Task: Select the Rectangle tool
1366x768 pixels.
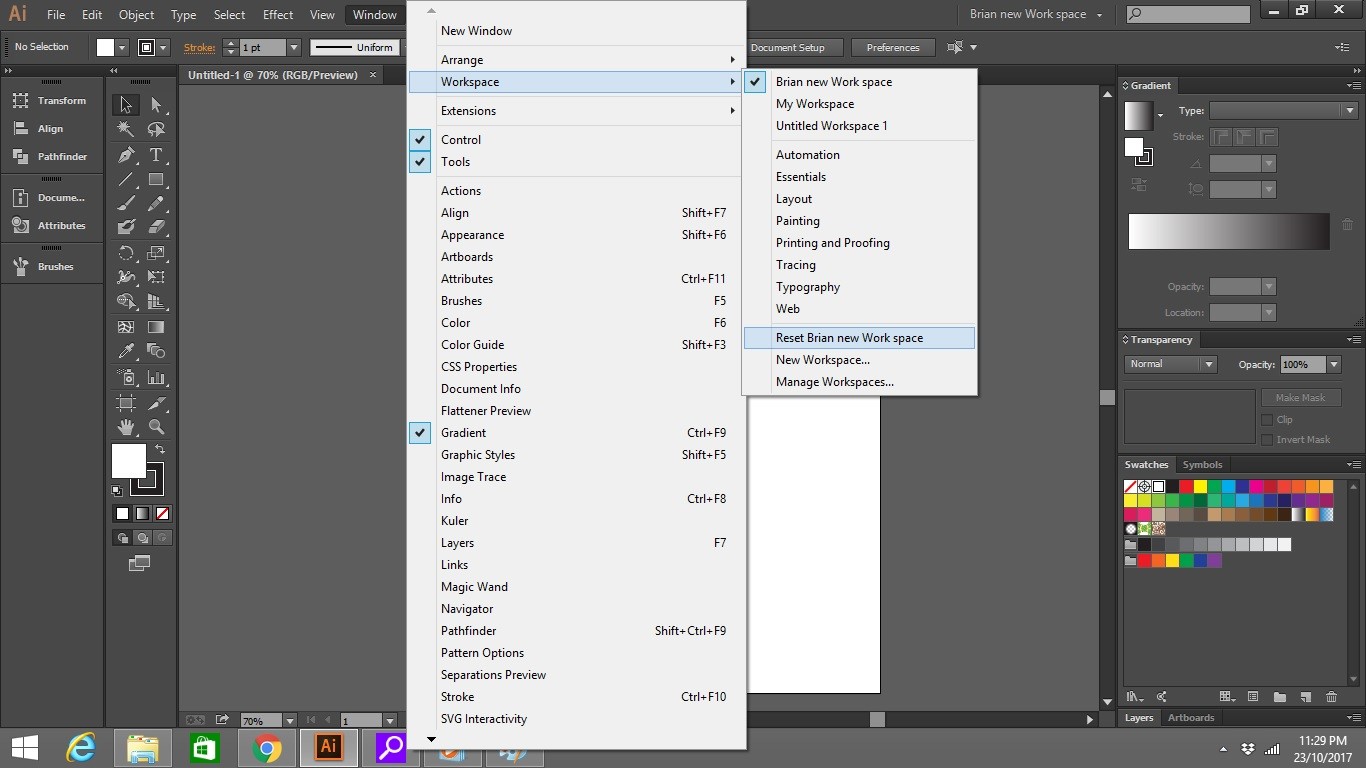Action: [x=156, y=180]
